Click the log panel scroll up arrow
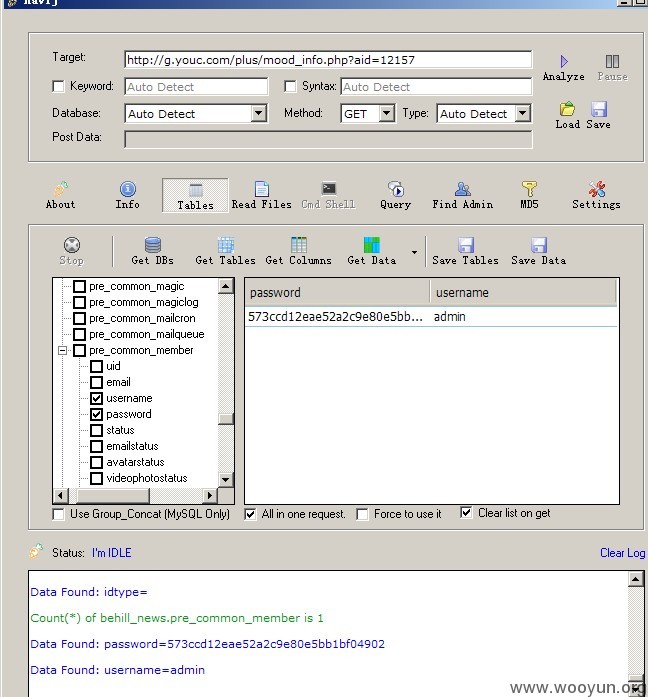648x697 pixels. coord(636,579)
